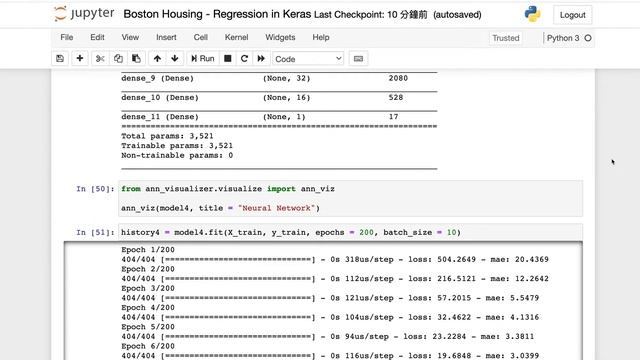Click the loss: 23.2284 progress line
The width and height of the screenshot is (640, 360).
point(327,336)
